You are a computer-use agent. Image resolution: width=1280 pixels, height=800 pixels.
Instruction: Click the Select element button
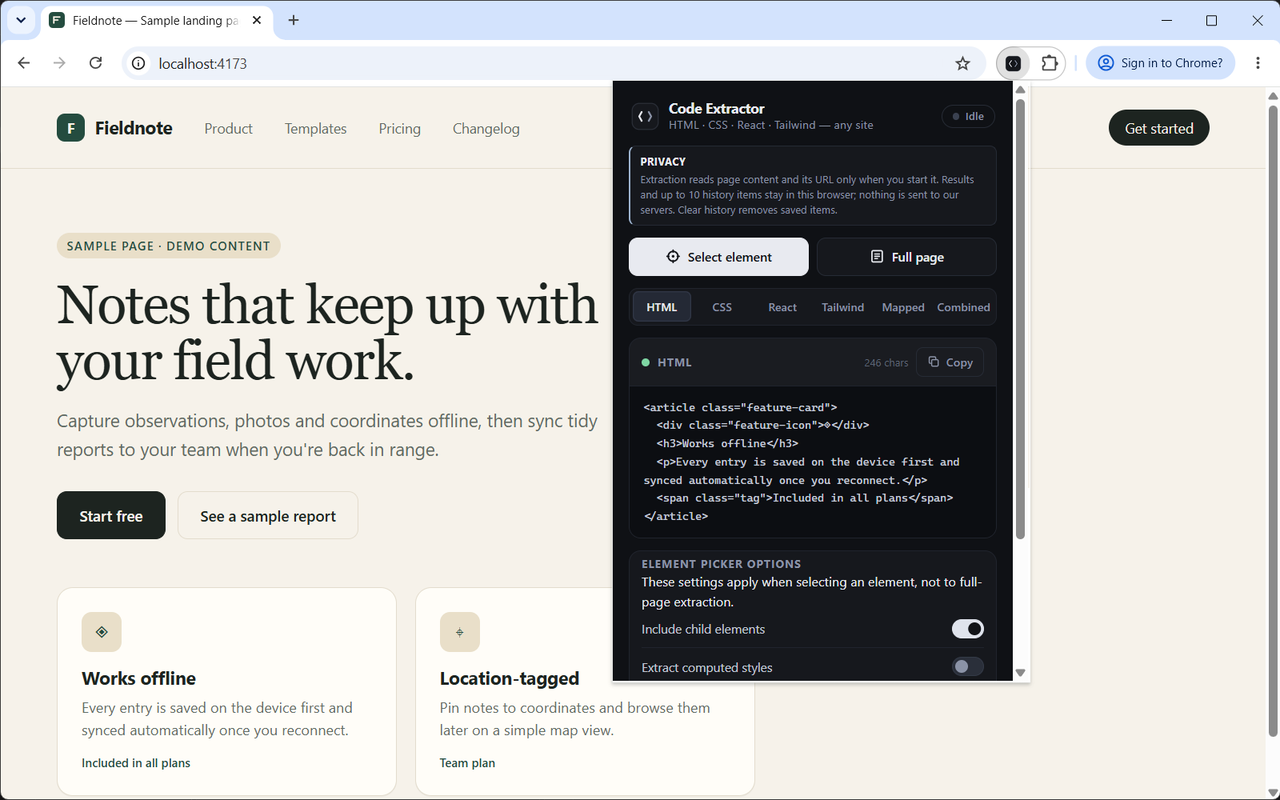pos(719,257)
